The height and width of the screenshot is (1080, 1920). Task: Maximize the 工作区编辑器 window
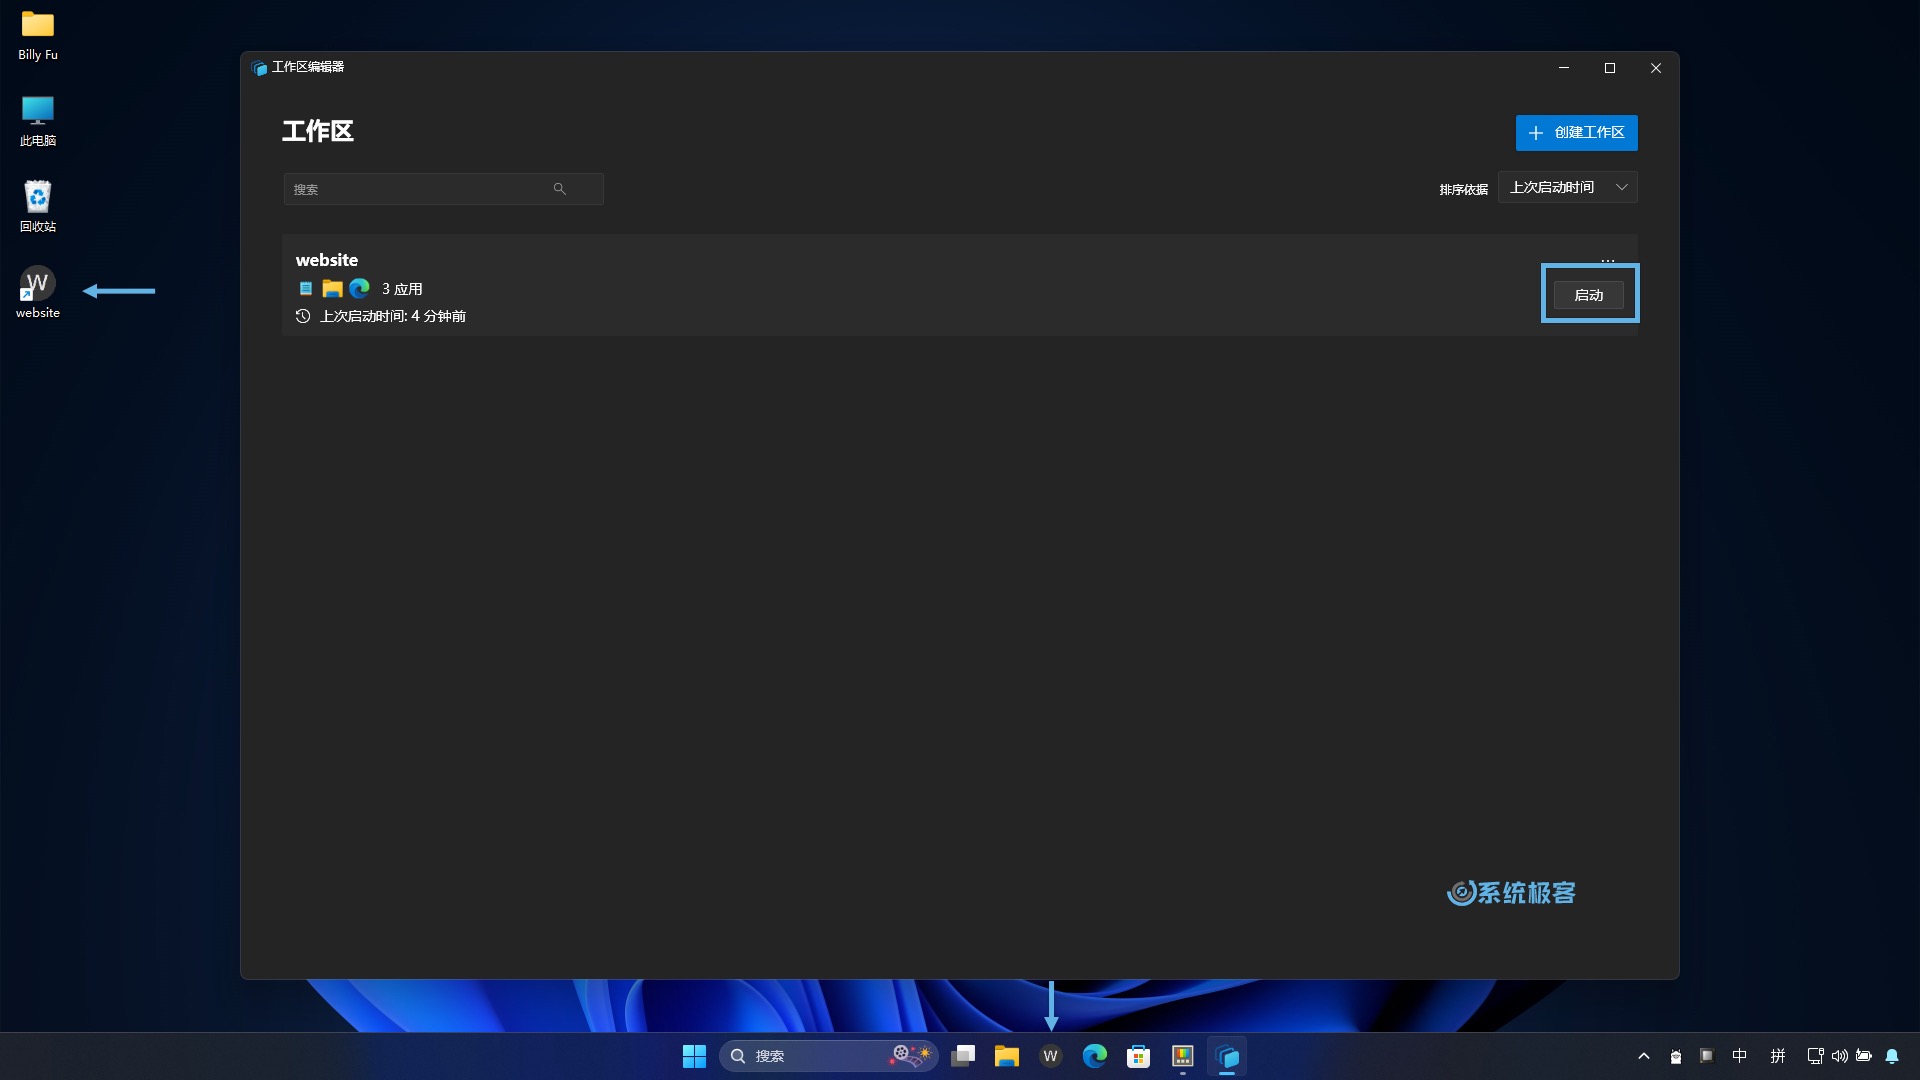tap(1610, 68)
